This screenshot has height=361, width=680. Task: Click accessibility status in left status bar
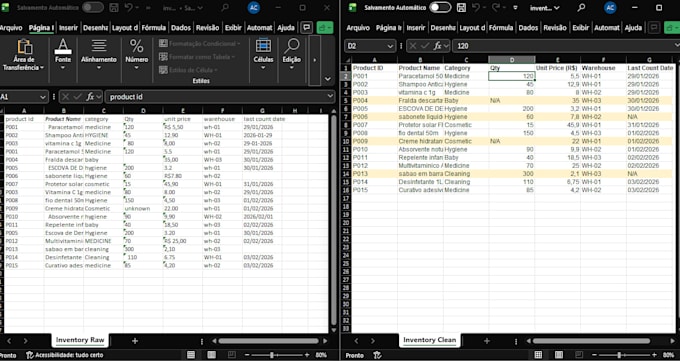pos(65,355)
